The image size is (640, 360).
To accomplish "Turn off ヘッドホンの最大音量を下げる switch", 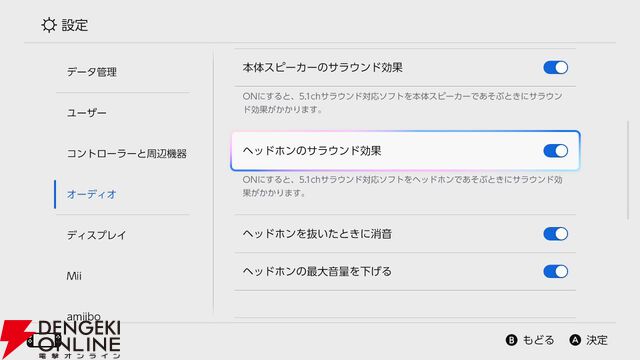I will click(x=556, y=271).
